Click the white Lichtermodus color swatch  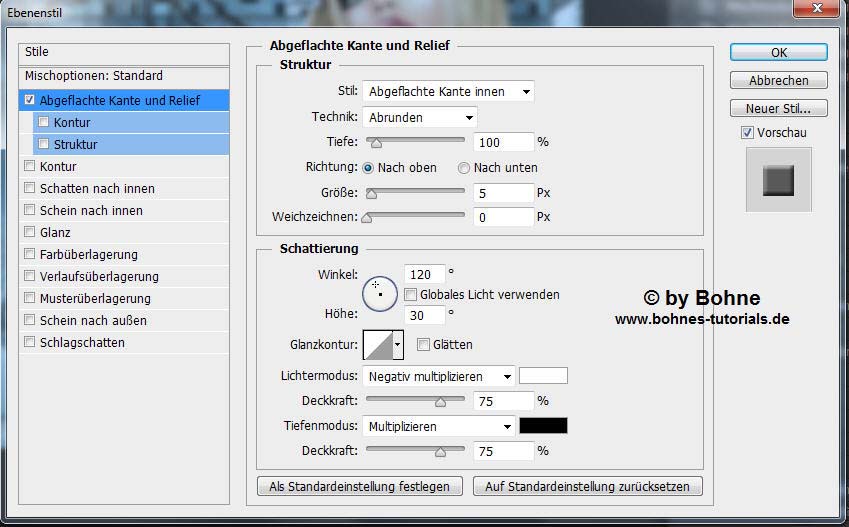click(543, 376)
